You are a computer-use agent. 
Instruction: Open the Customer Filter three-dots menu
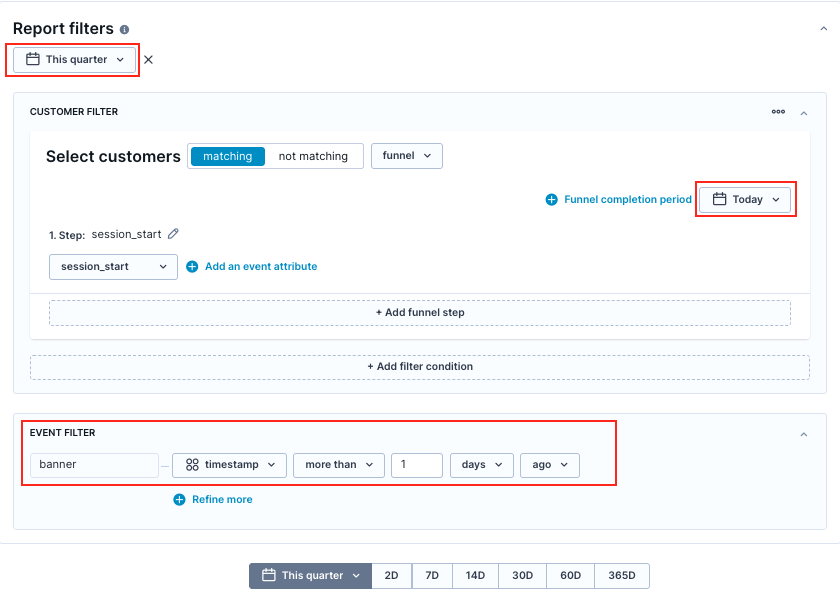778,111
